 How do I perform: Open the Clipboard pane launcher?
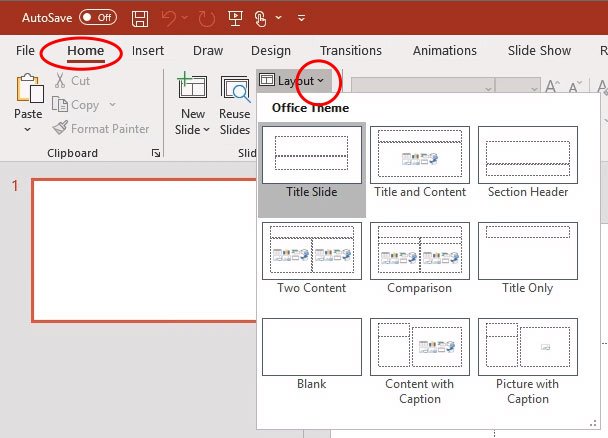click(x=155, y=153)
